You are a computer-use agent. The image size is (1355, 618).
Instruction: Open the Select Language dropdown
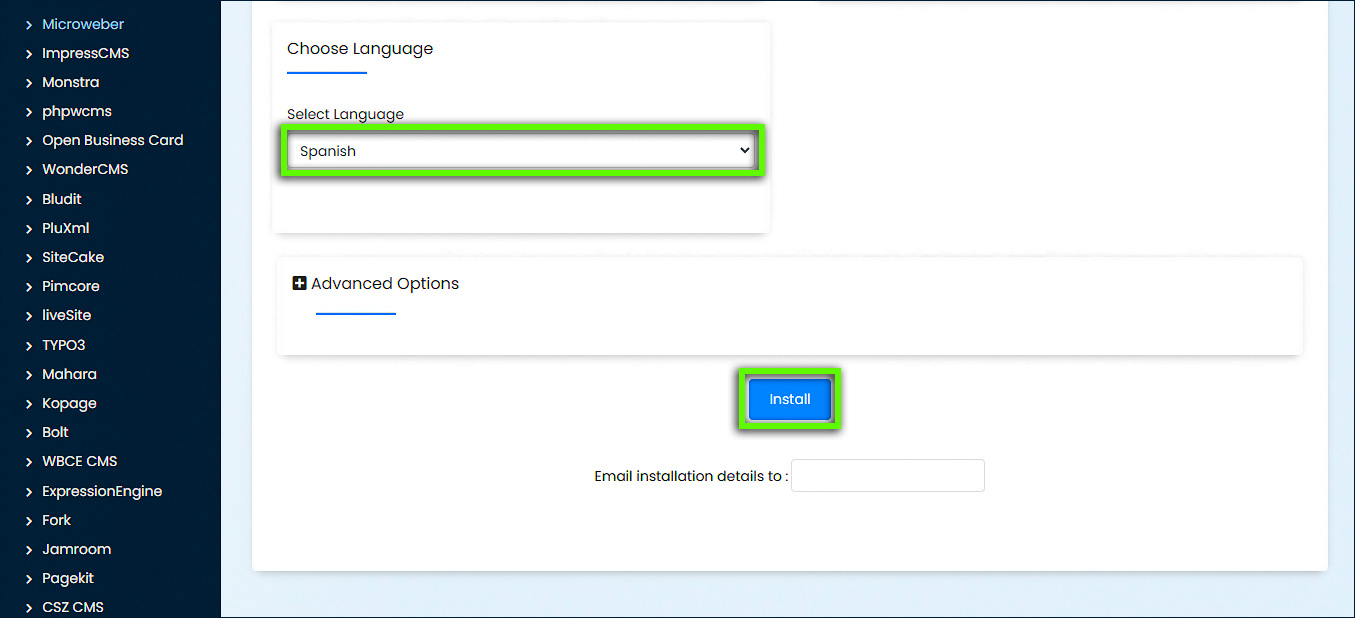coord(522,150)
